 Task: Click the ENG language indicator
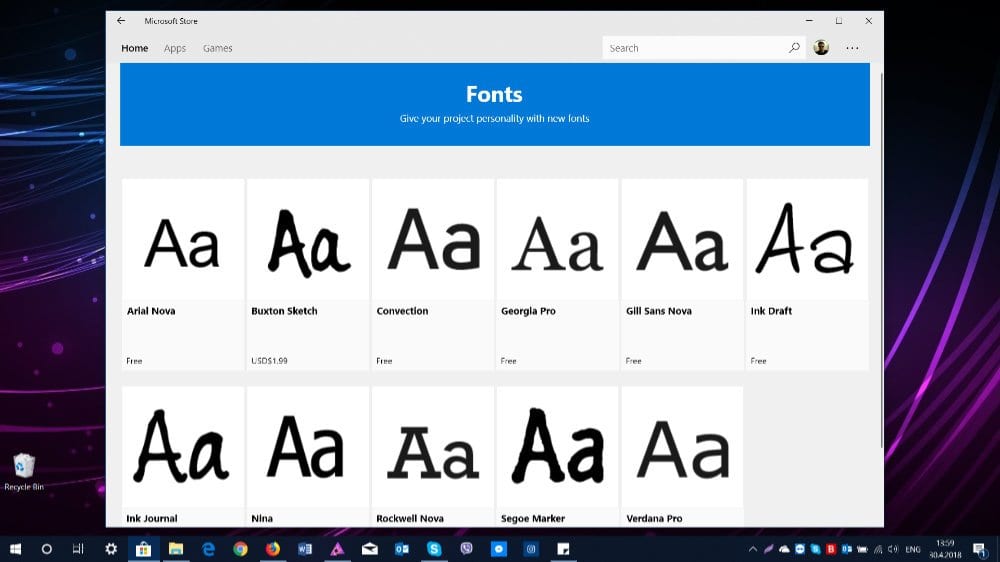click(x=913, y=549)
